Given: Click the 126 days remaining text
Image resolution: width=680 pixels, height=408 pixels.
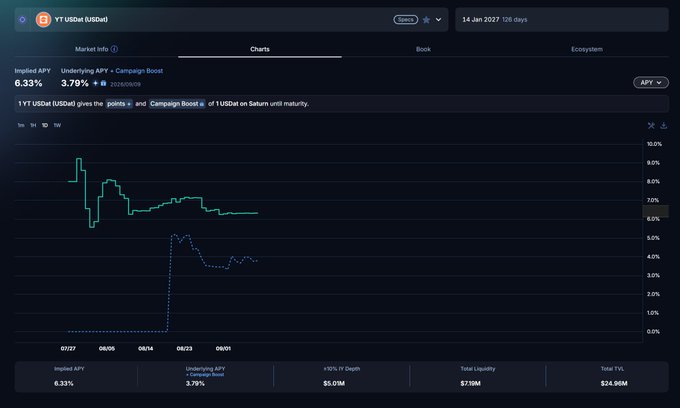Looking at the screenshot, I should tap(514, 20).
